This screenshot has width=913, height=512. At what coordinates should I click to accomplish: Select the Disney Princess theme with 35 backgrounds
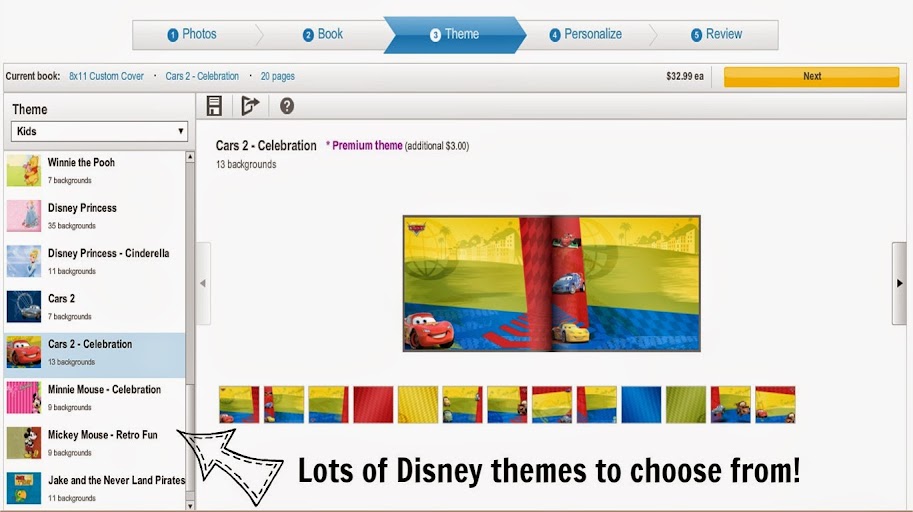[95, 216]
